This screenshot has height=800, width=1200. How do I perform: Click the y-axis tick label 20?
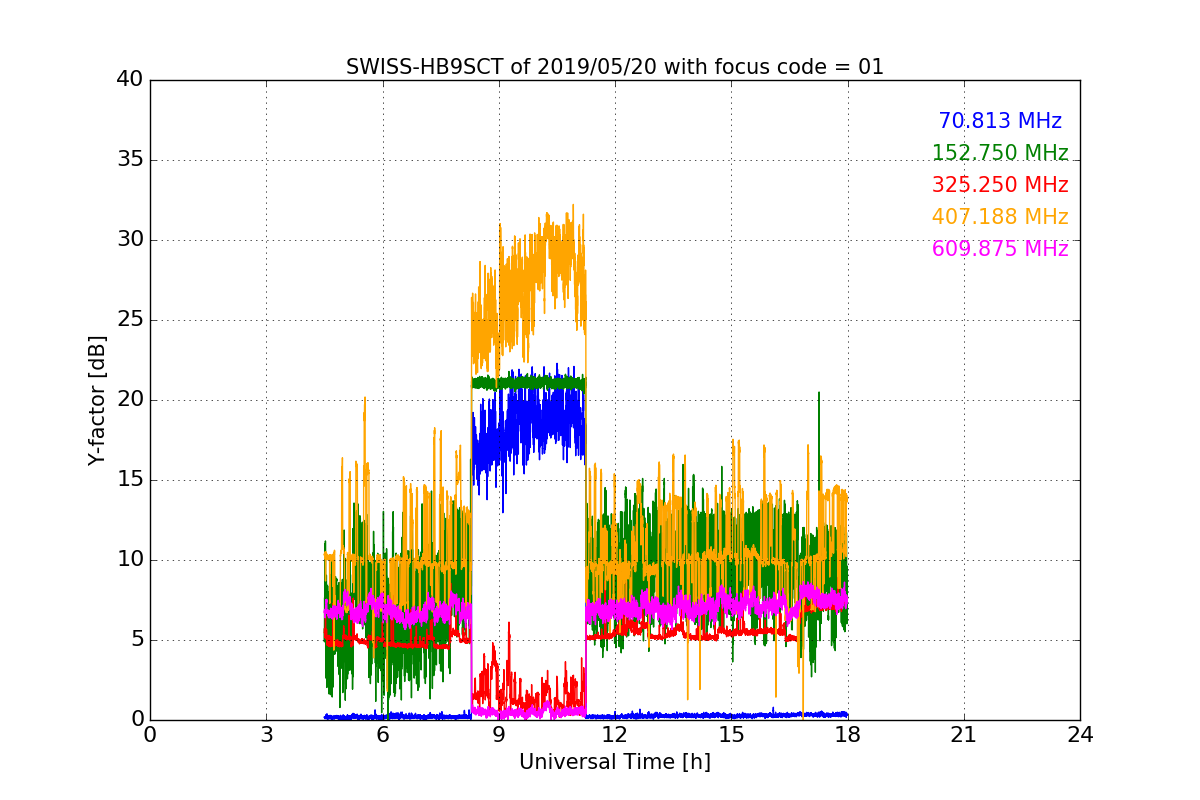pos(129,400)
